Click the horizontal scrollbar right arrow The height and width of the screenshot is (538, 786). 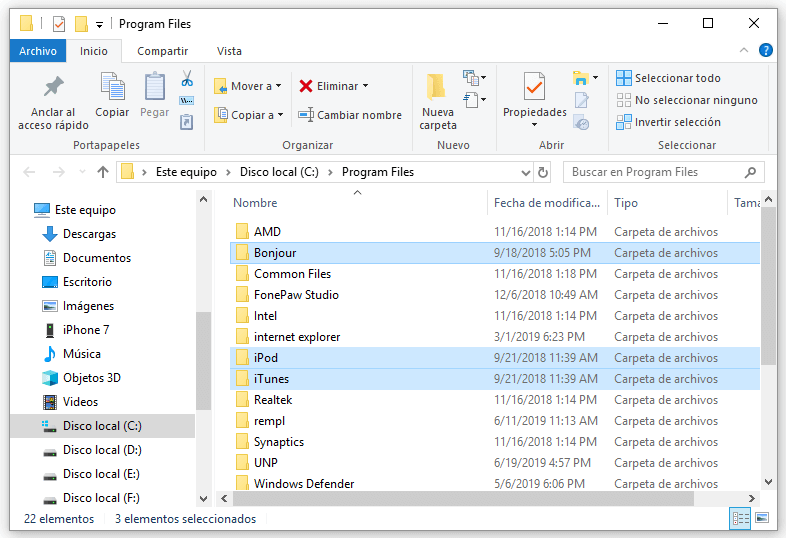[751, 498]
